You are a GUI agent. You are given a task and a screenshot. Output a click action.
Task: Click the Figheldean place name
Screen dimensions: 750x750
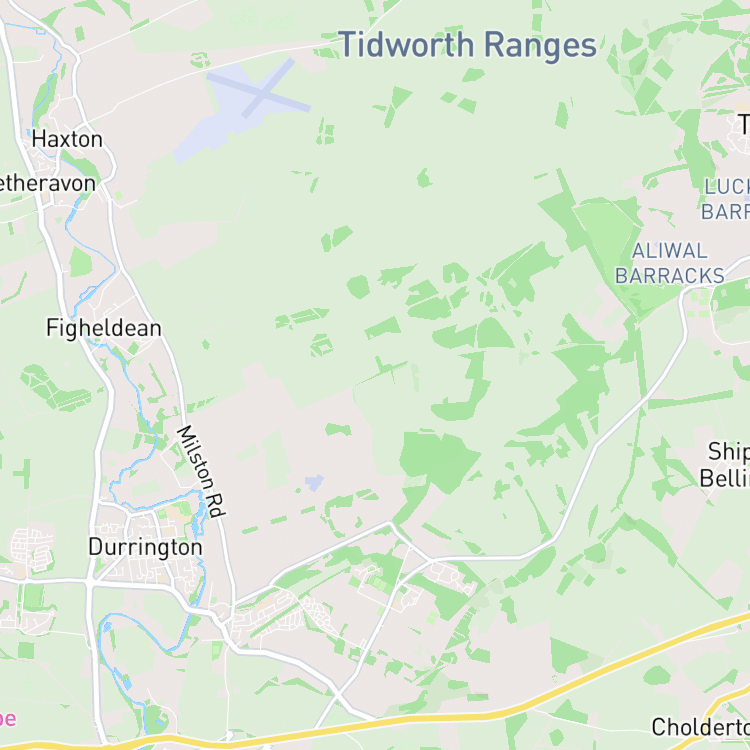click(104, 329)
